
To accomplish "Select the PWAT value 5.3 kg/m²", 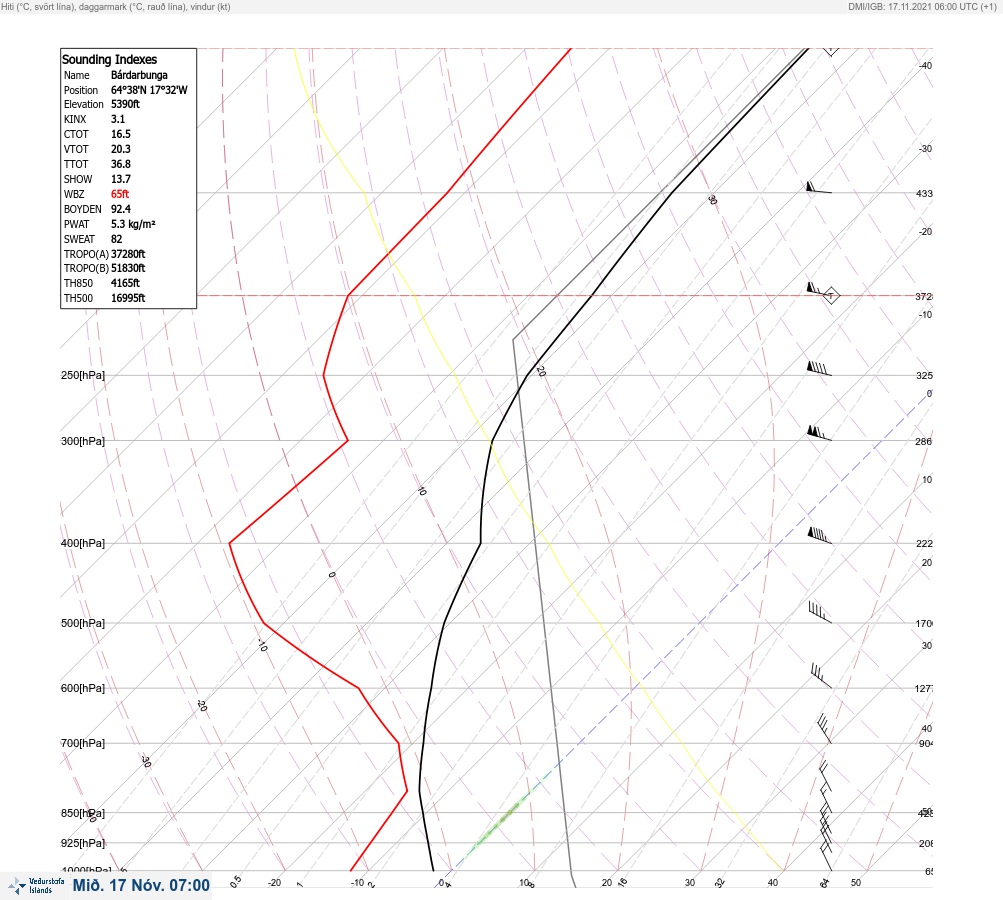I will tap(133, 224).
